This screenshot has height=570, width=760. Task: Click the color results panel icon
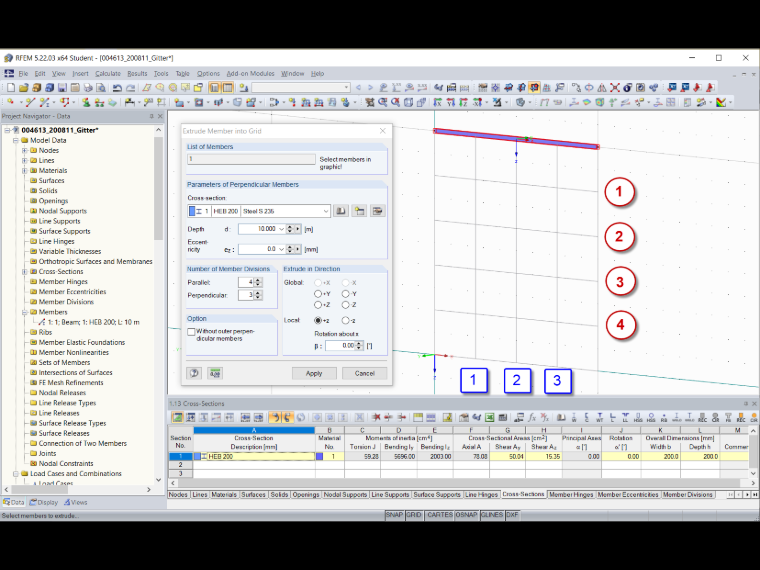coord(721,102)
